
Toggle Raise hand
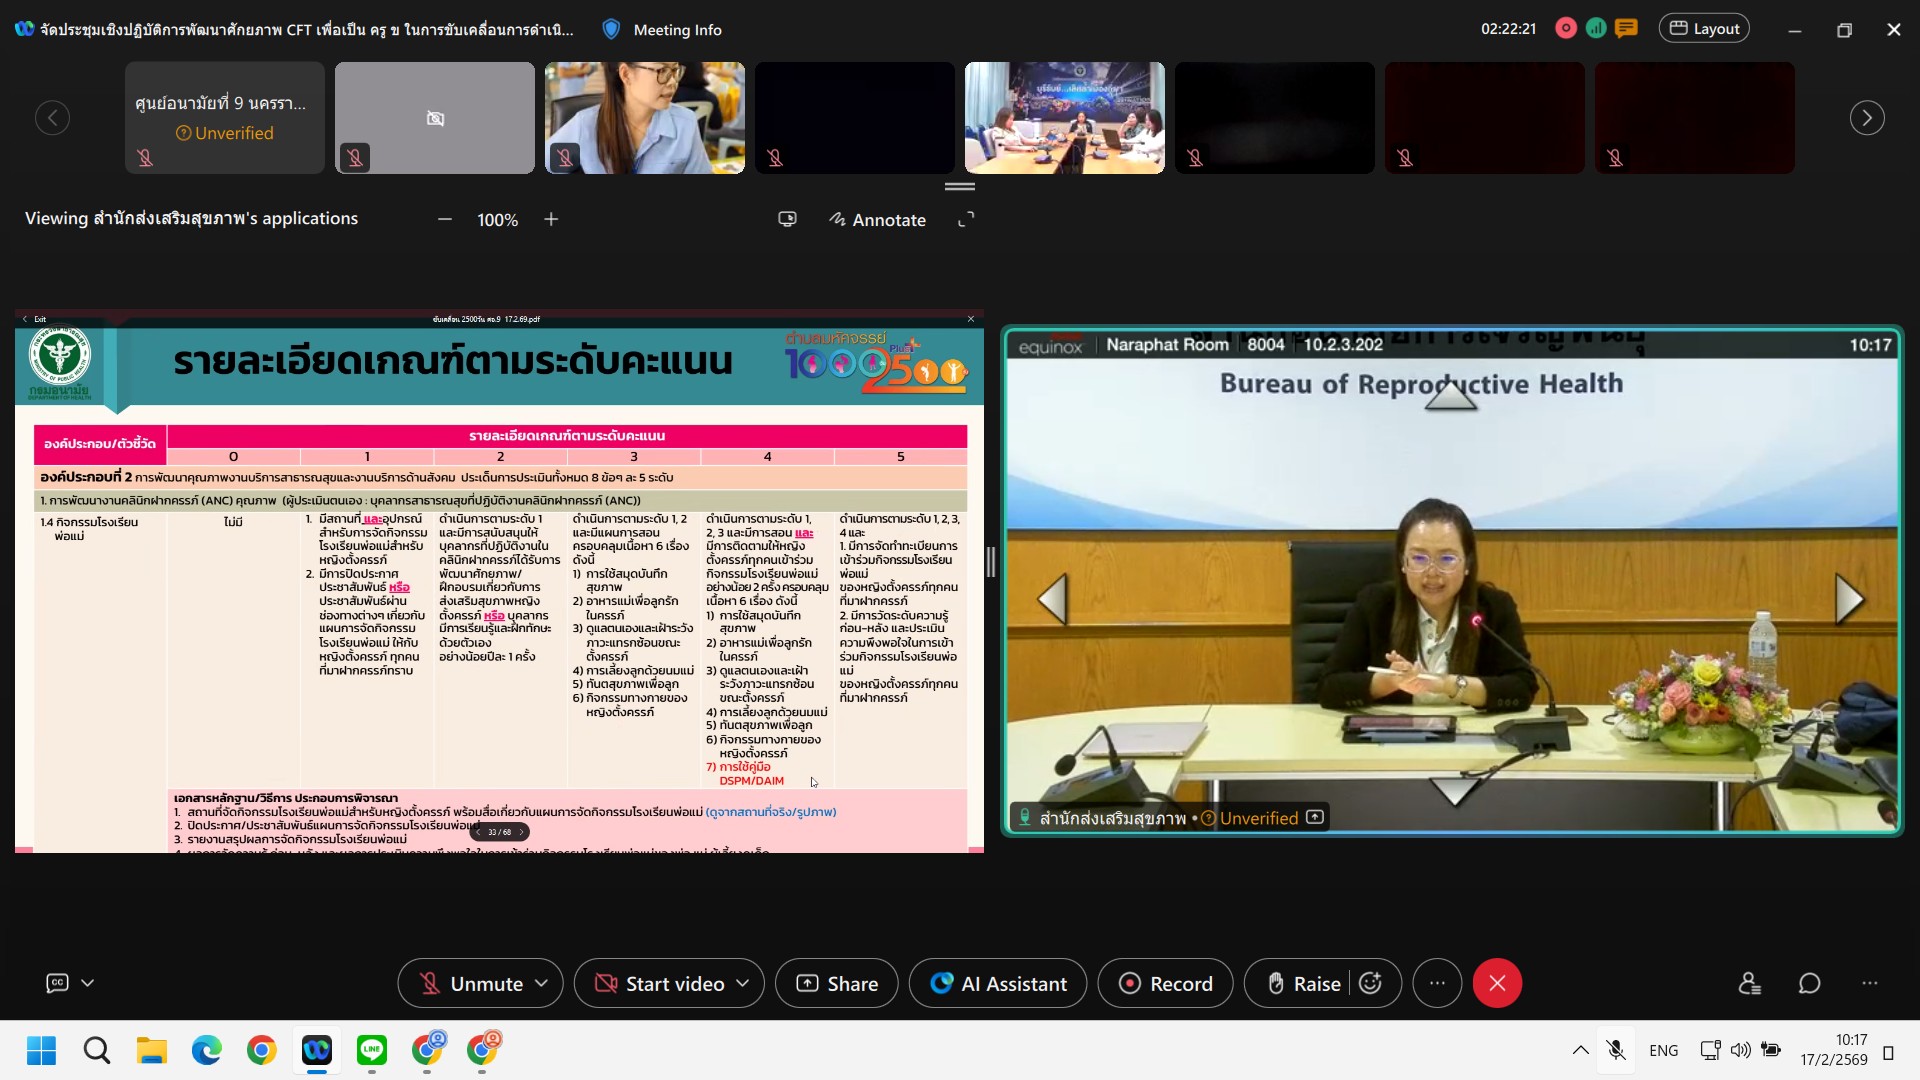(1304, 984)
